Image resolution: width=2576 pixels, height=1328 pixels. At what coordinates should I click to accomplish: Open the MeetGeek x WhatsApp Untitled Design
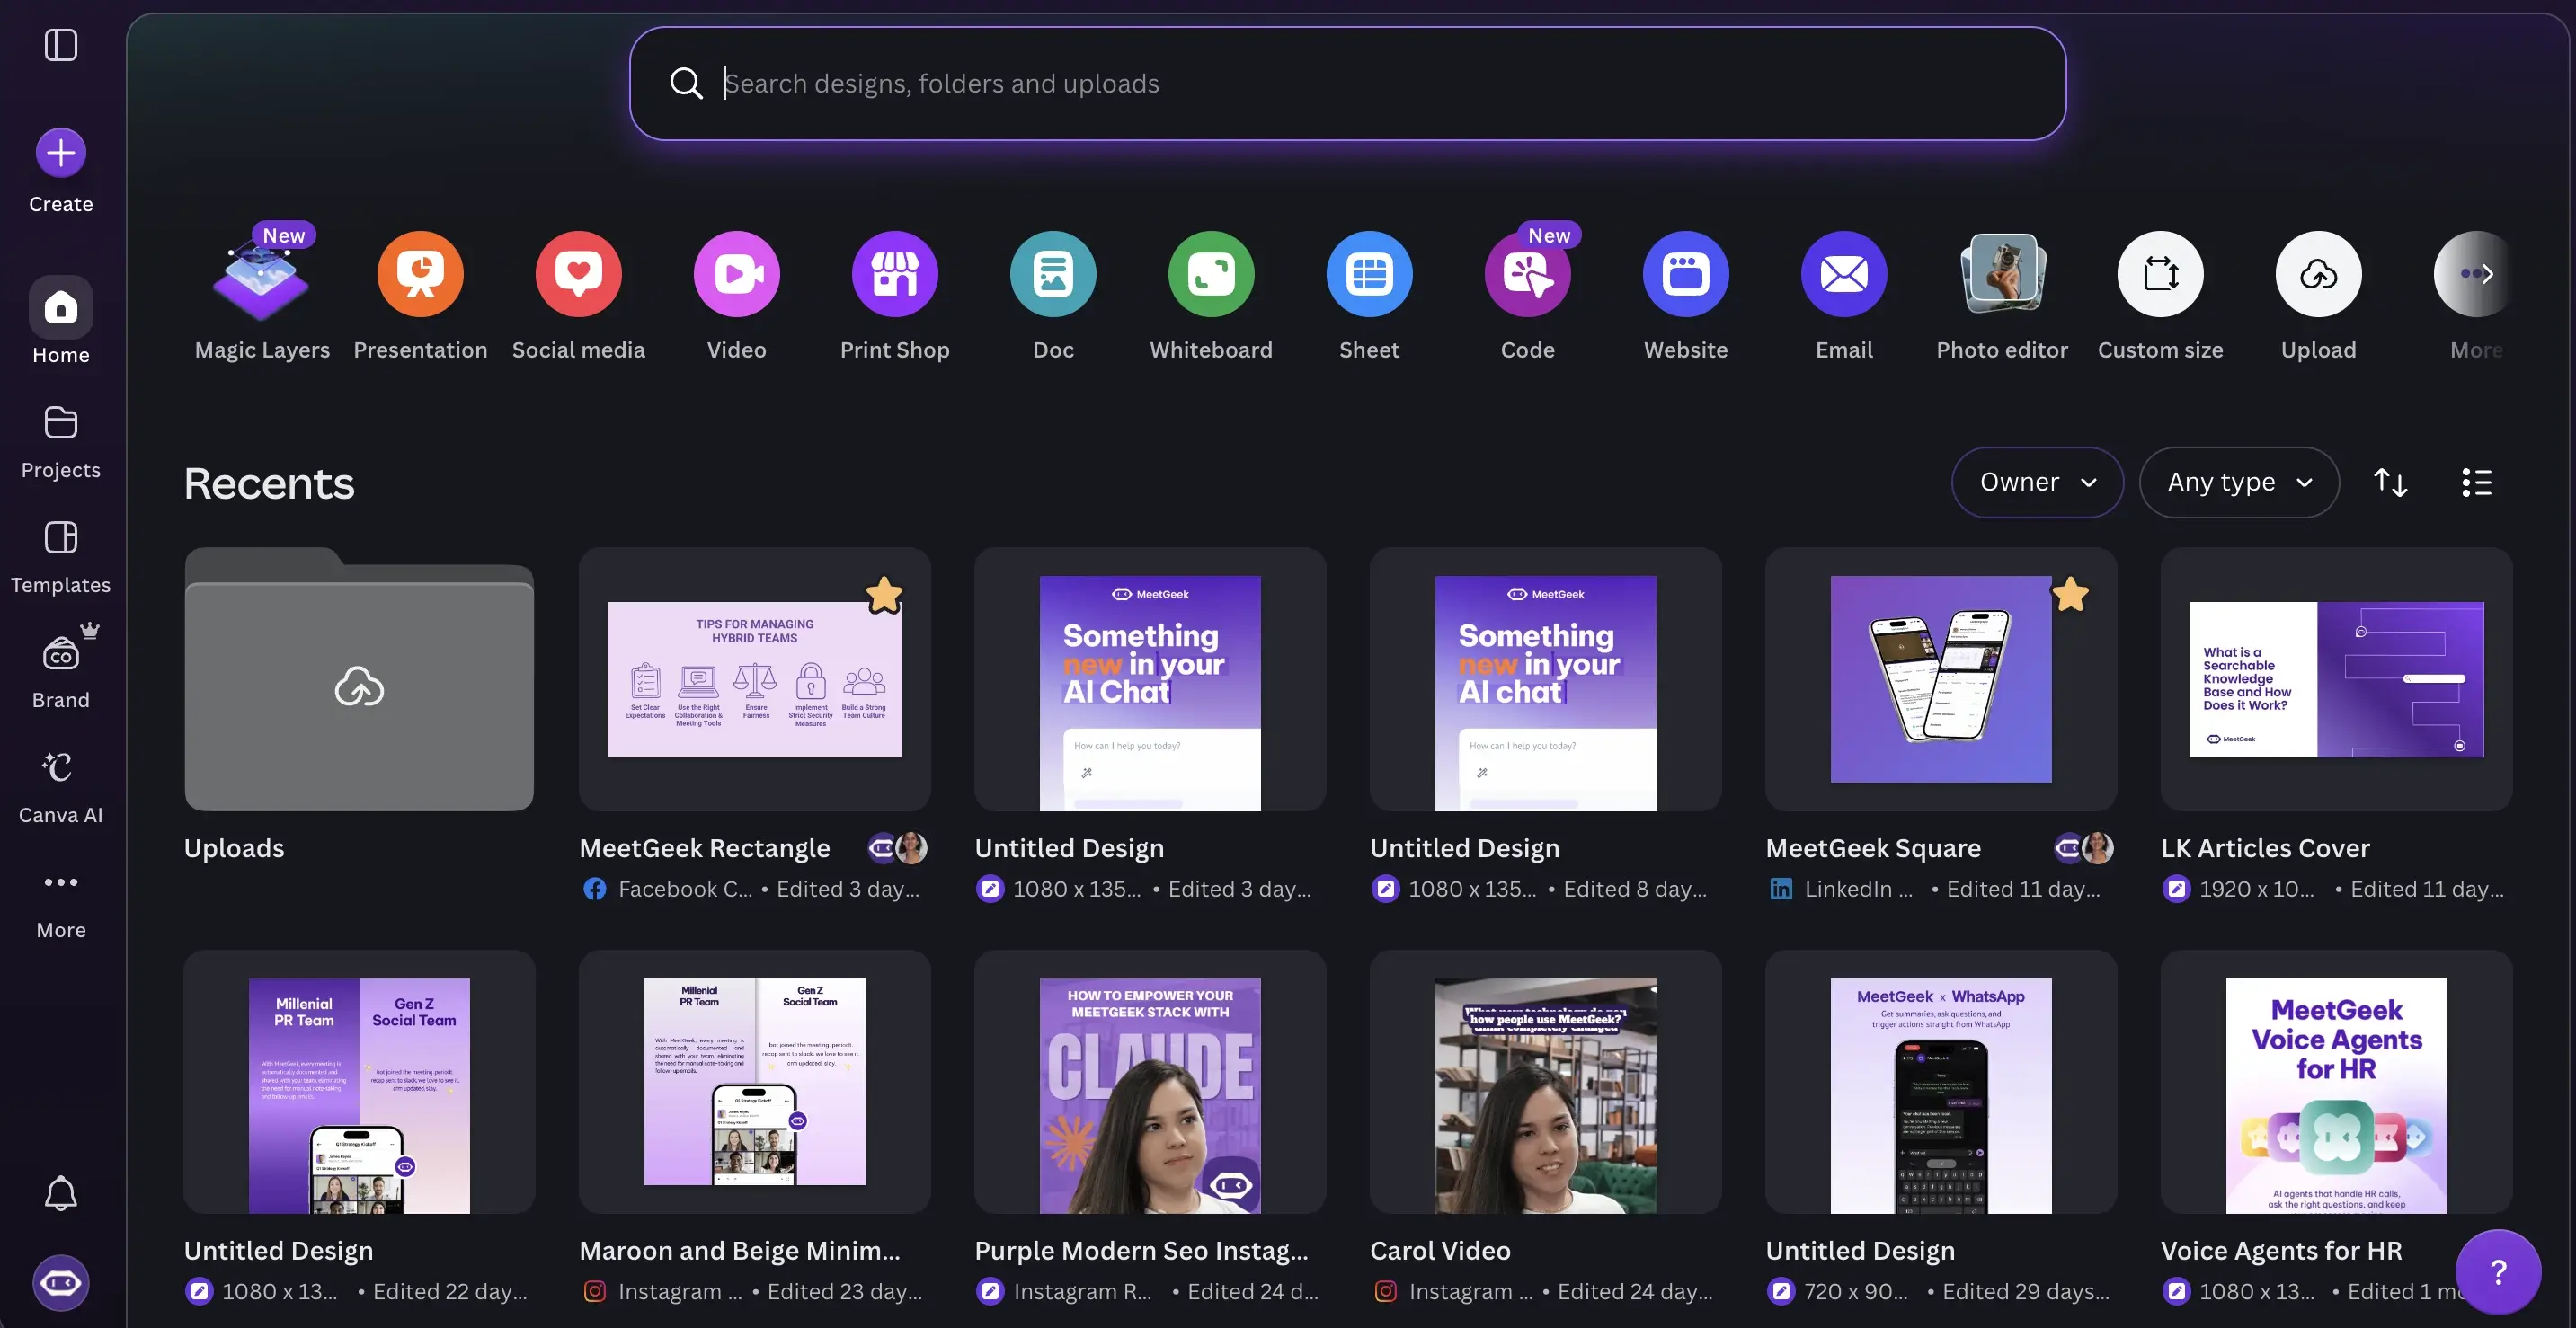(x=1940, y=1082)
